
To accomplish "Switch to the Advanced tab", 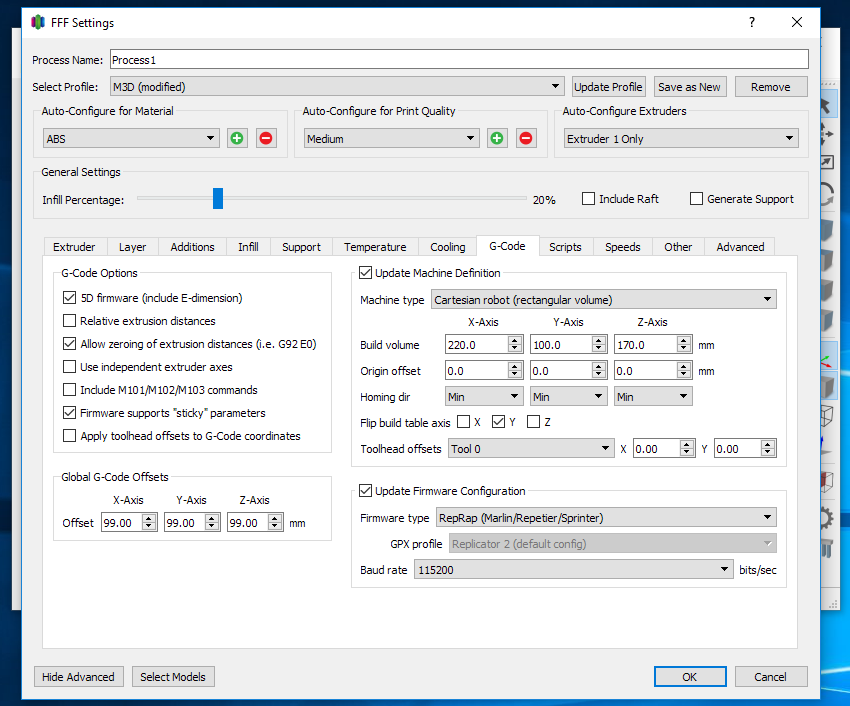I will 740,247.
